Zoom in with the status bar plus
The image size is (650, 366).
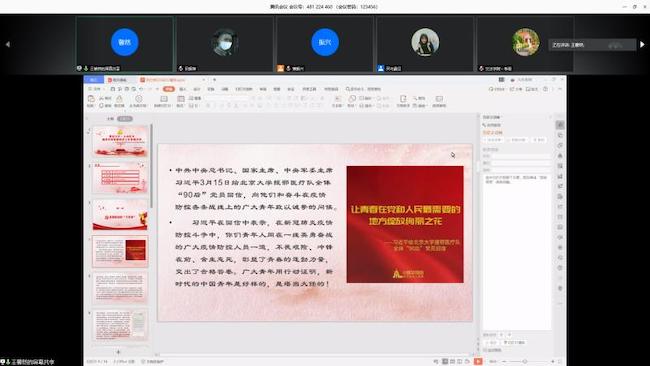tap(553, 361)
